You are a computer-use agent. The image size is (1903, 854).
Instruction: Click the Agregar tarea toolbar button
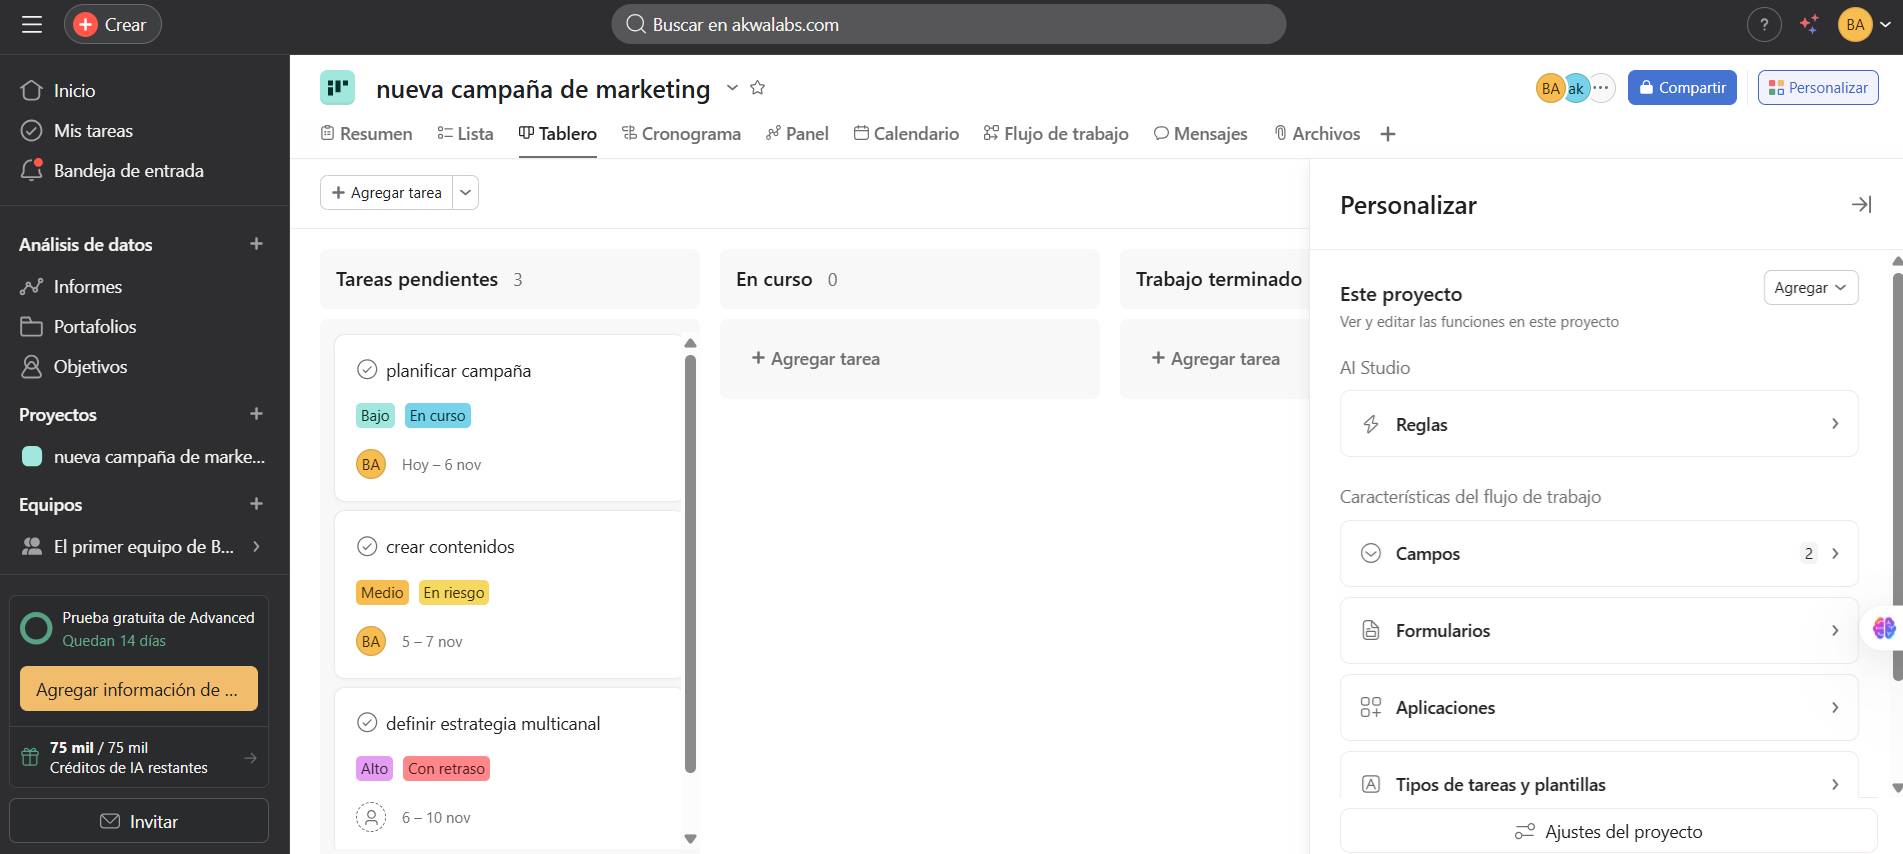[x=387, y=192]
